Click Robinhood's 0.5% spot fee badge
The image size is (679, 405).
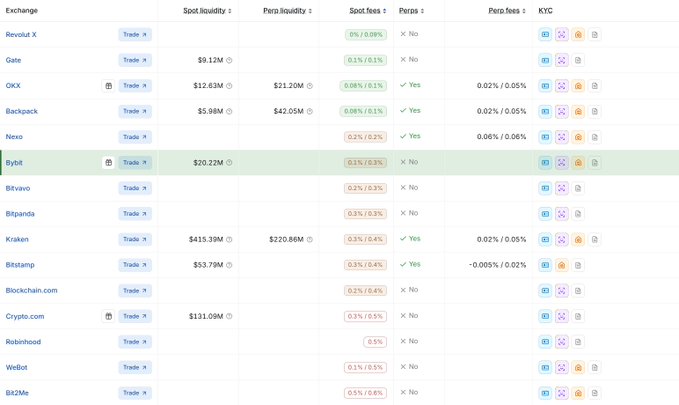coord(375,342)
